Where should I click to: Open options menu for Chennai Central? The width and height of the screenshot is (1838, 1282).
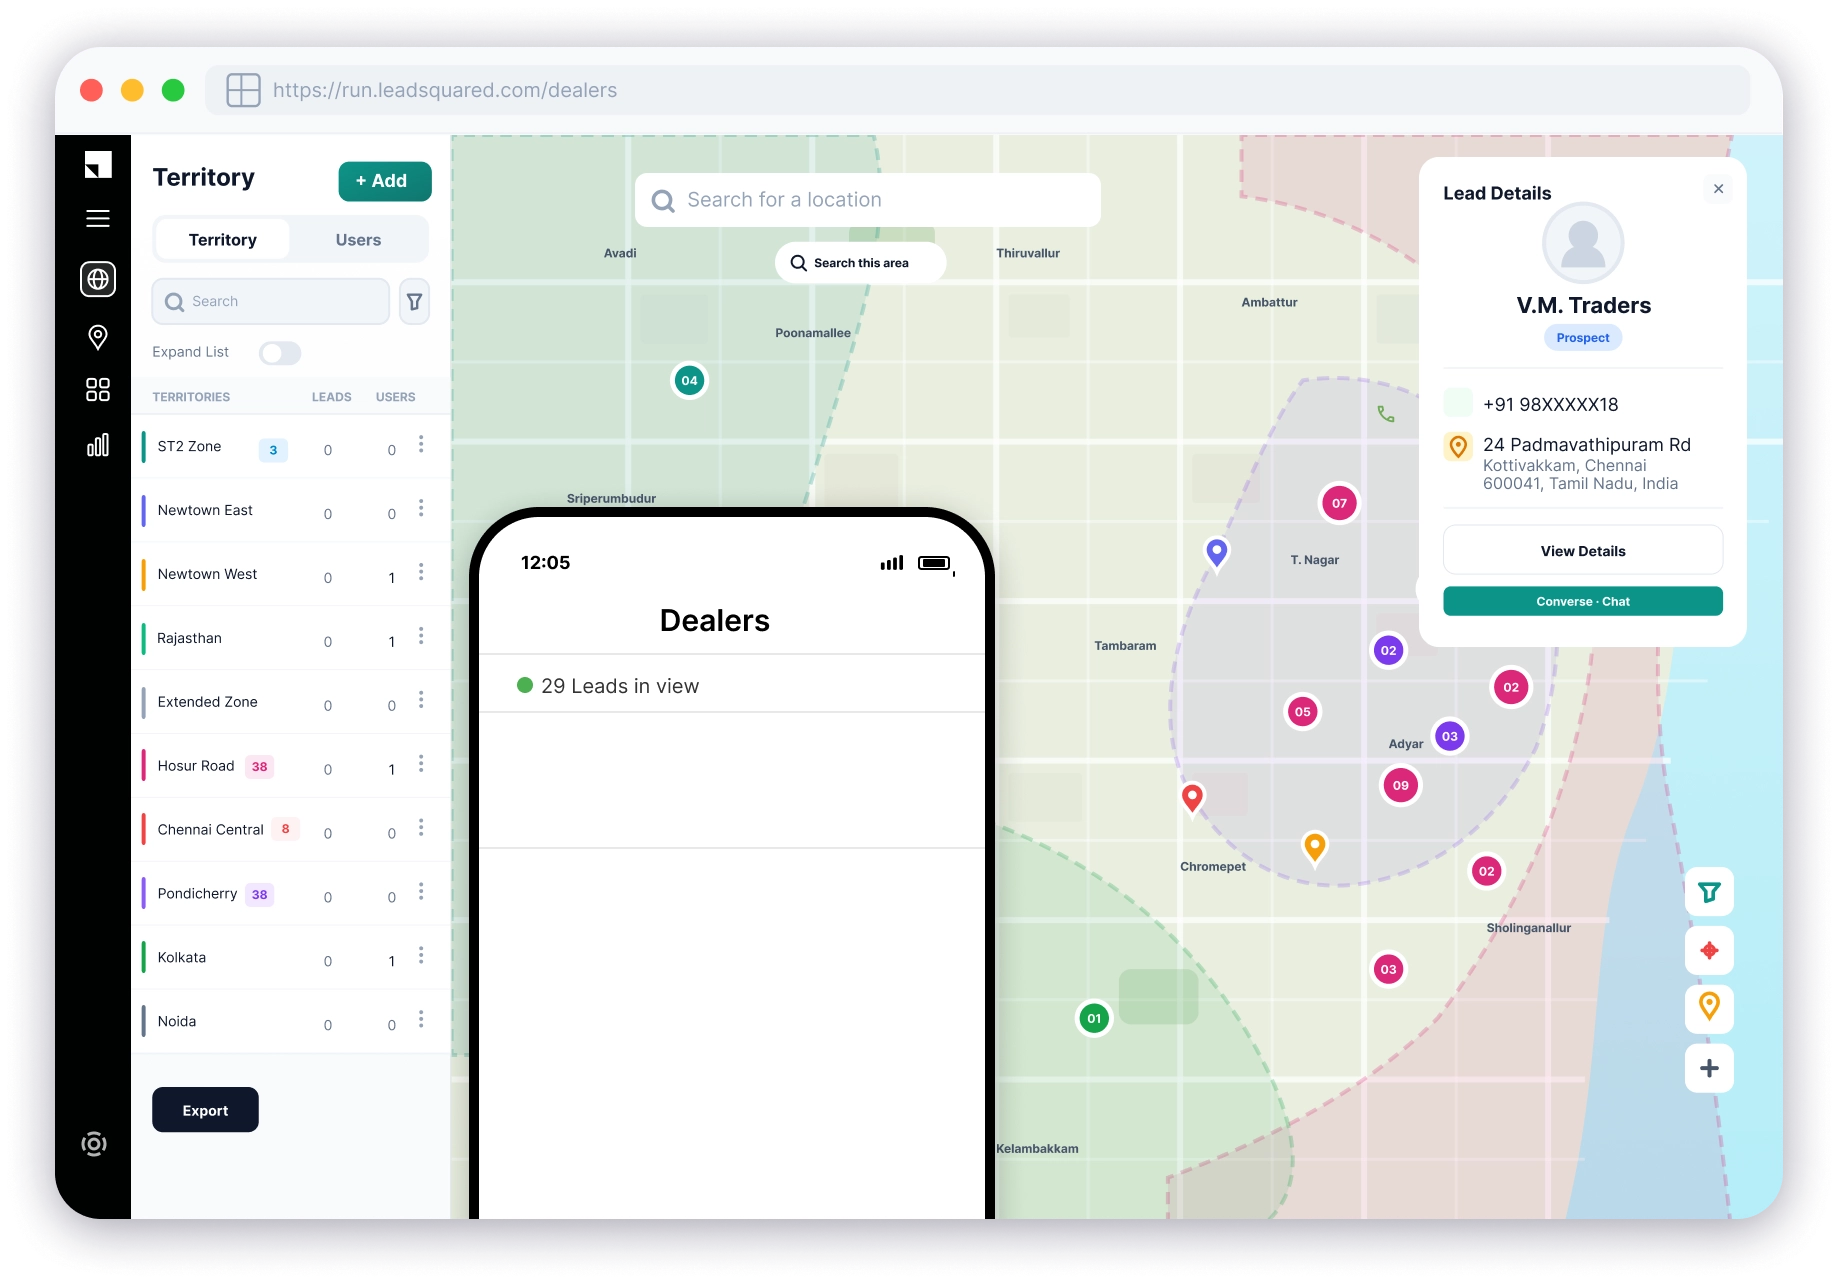point(421,828)
